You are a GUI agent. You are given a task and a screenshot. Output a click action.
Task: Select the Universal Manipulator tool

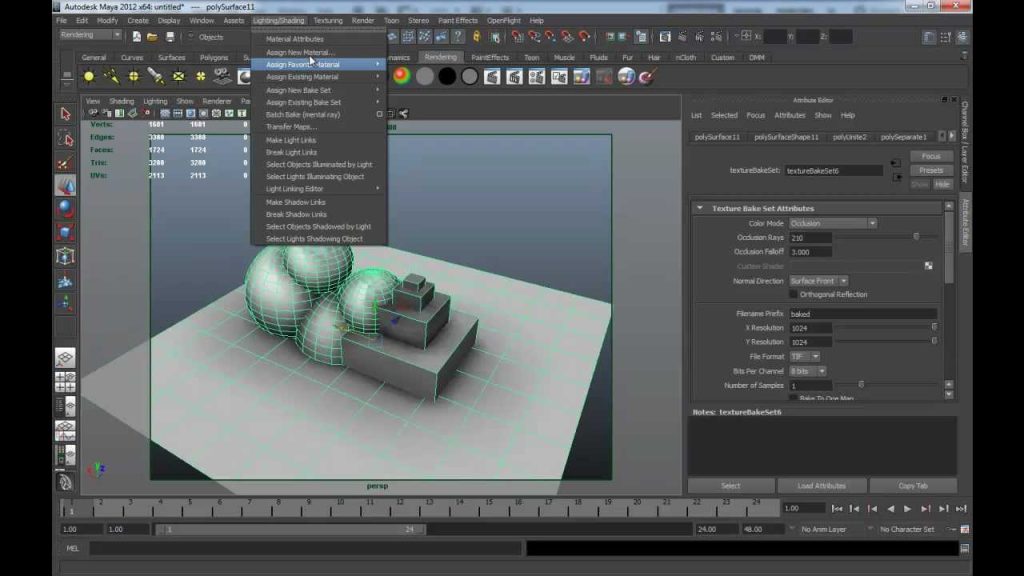(65, 256)
